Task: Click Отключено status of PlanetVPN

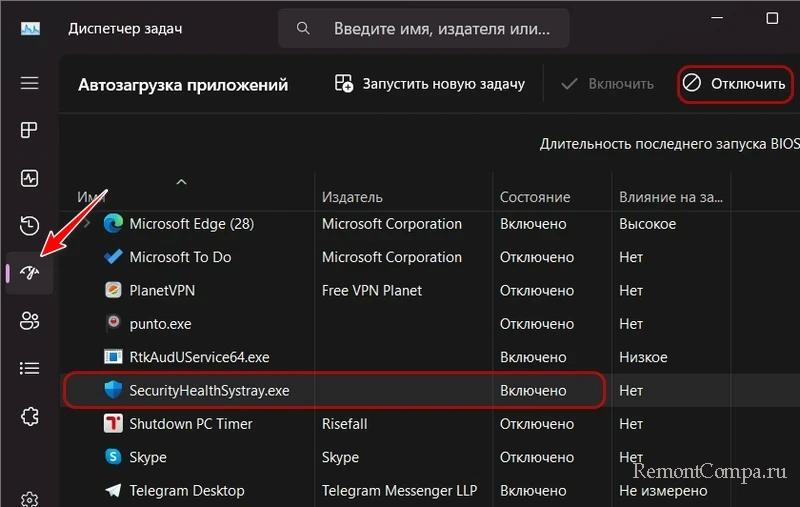Action: pos(537,290)
